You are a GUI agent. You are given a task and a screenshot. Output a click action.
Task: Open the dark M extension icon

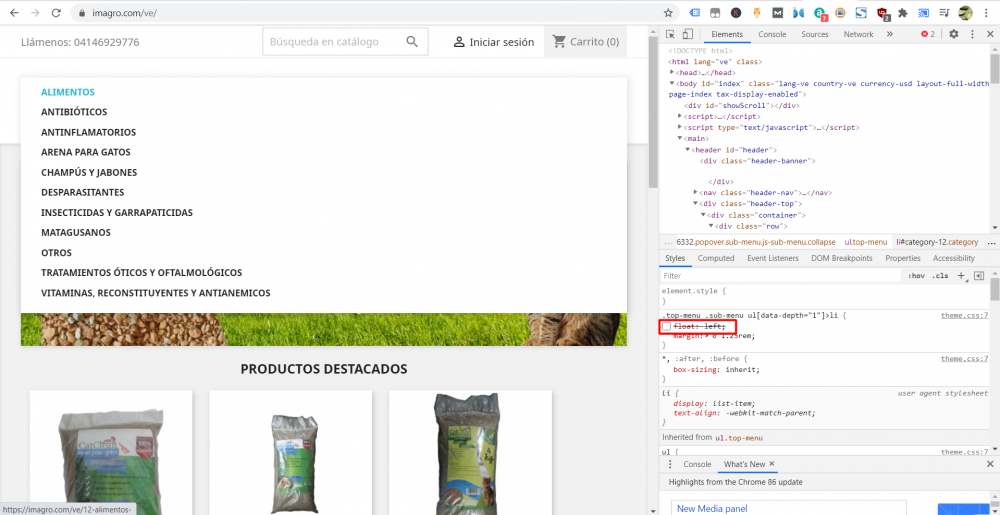click(778, 13)
